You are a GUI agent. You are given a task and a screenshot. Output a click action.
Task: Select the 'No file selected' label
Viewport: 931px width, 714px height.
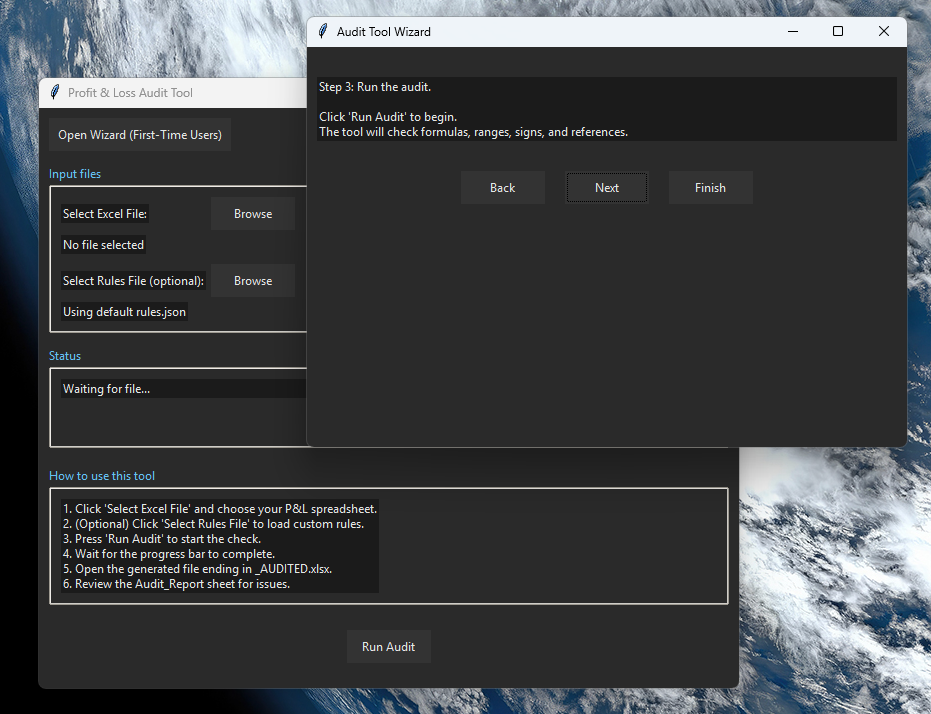tap(103, 245)
